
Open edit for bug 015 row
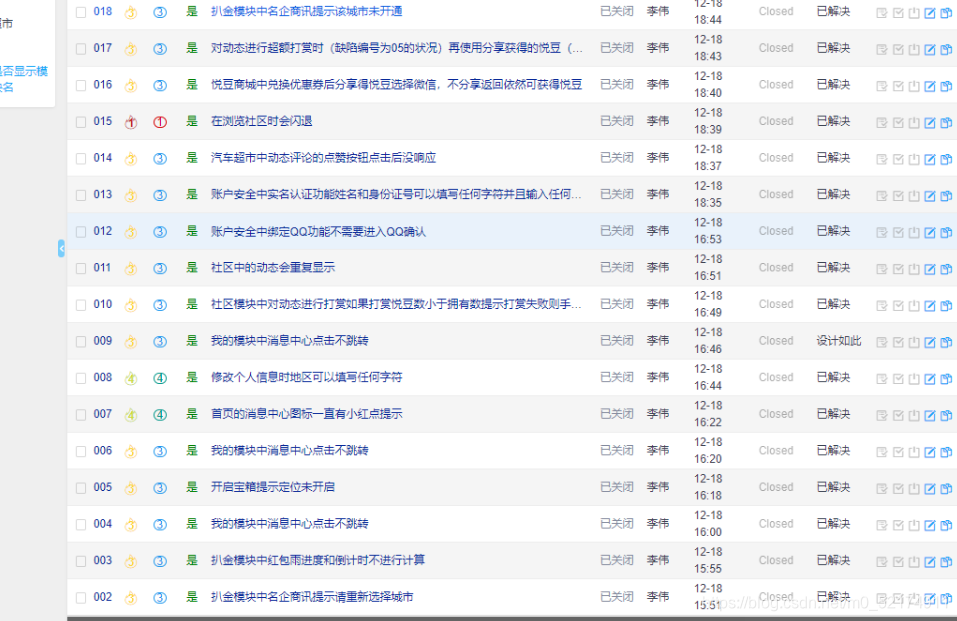pos(930,123)
